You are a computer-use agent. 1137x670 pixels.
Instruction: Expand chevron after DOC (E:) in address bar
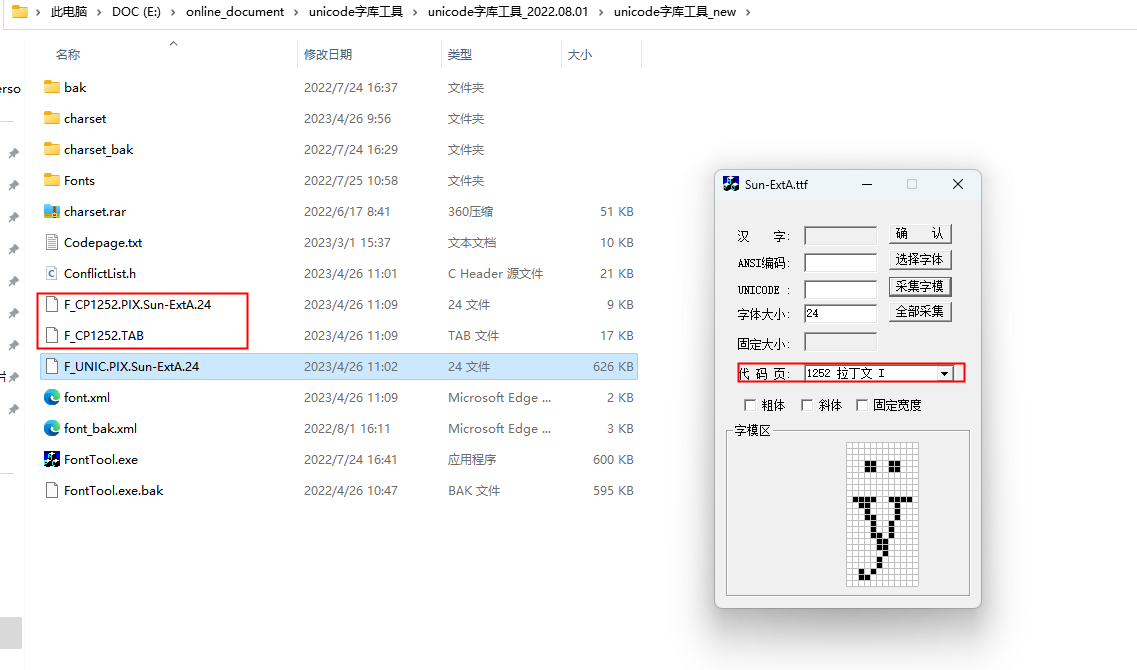[173, 12]
